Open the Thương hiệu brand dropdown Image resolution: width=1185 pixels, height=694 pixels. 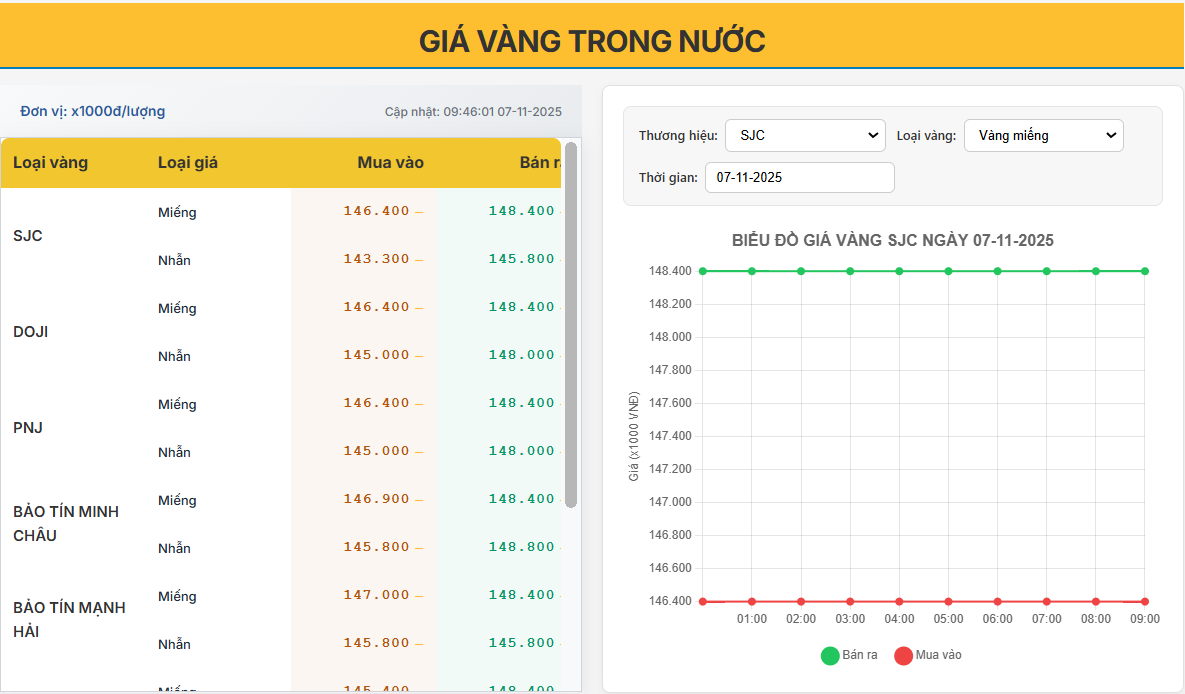pyautogui.click(x=804, y=135)
